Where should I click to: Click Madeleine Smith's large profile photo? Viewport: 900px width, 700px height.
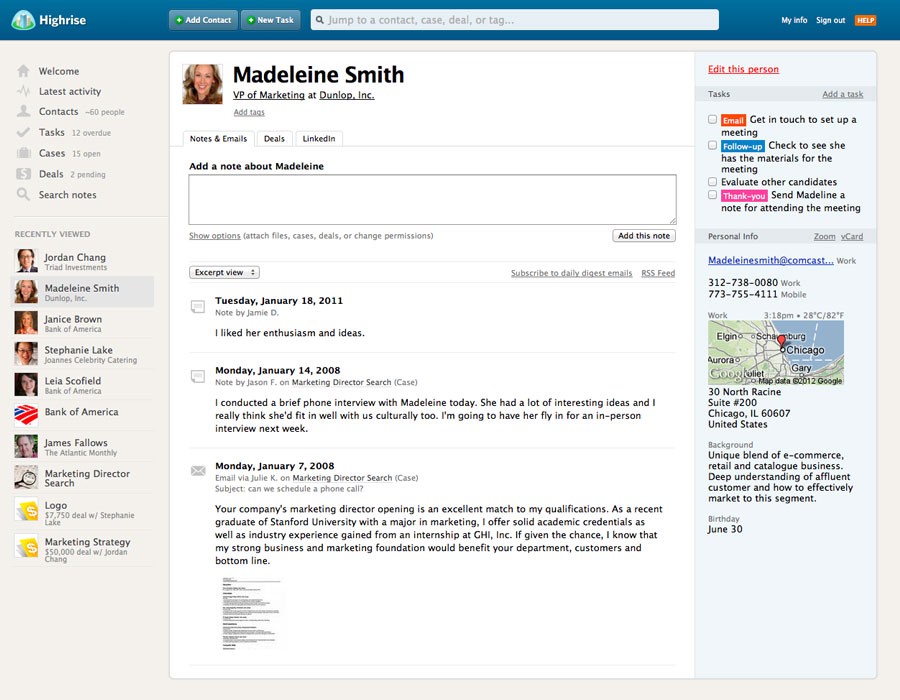[202, 84]
